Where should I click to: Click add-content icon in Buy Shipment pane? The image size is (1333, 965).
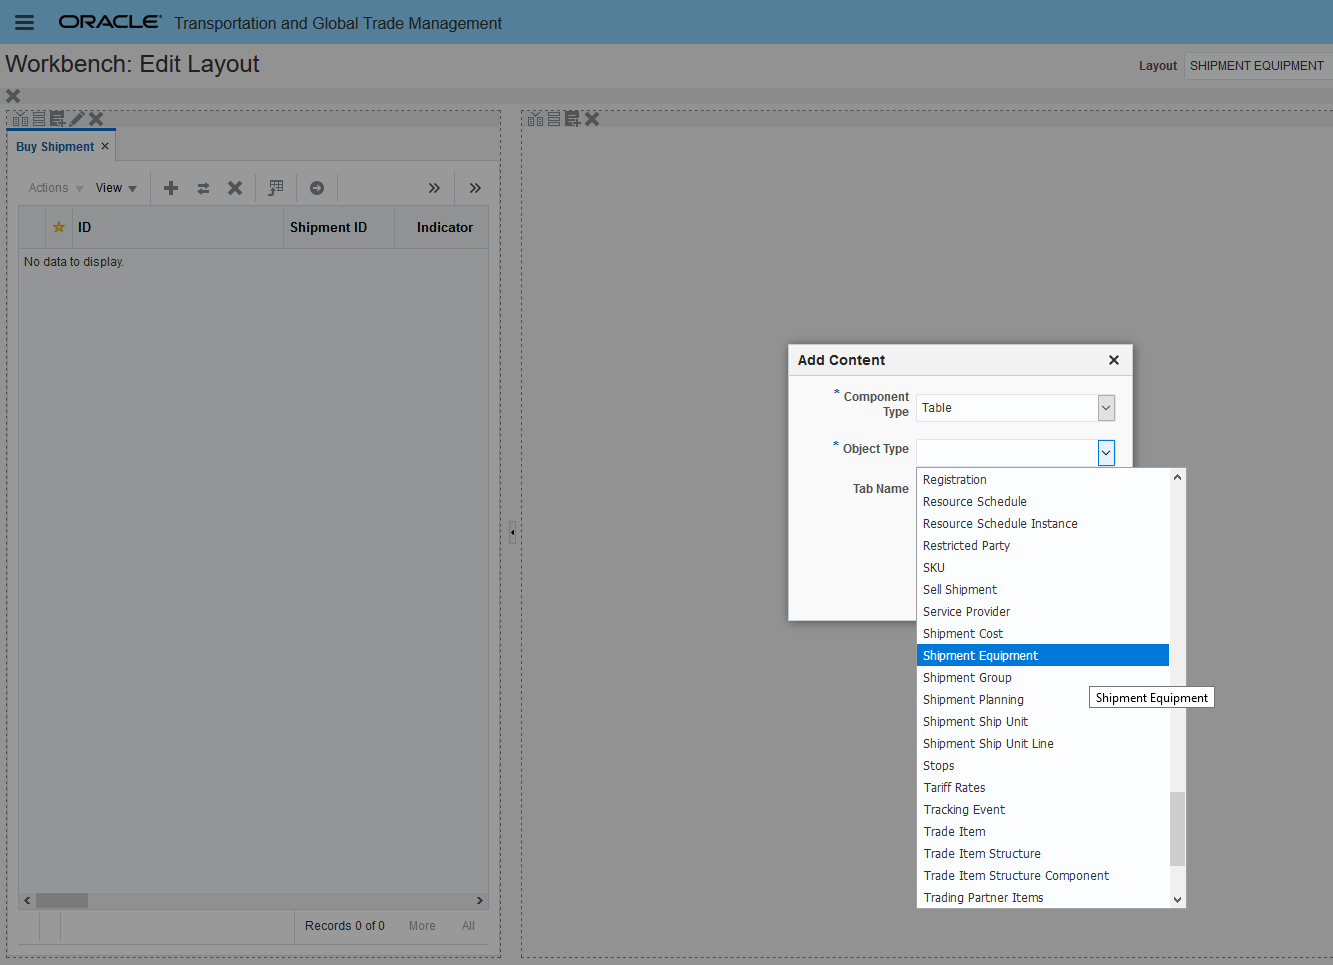[x=57, y=119]
